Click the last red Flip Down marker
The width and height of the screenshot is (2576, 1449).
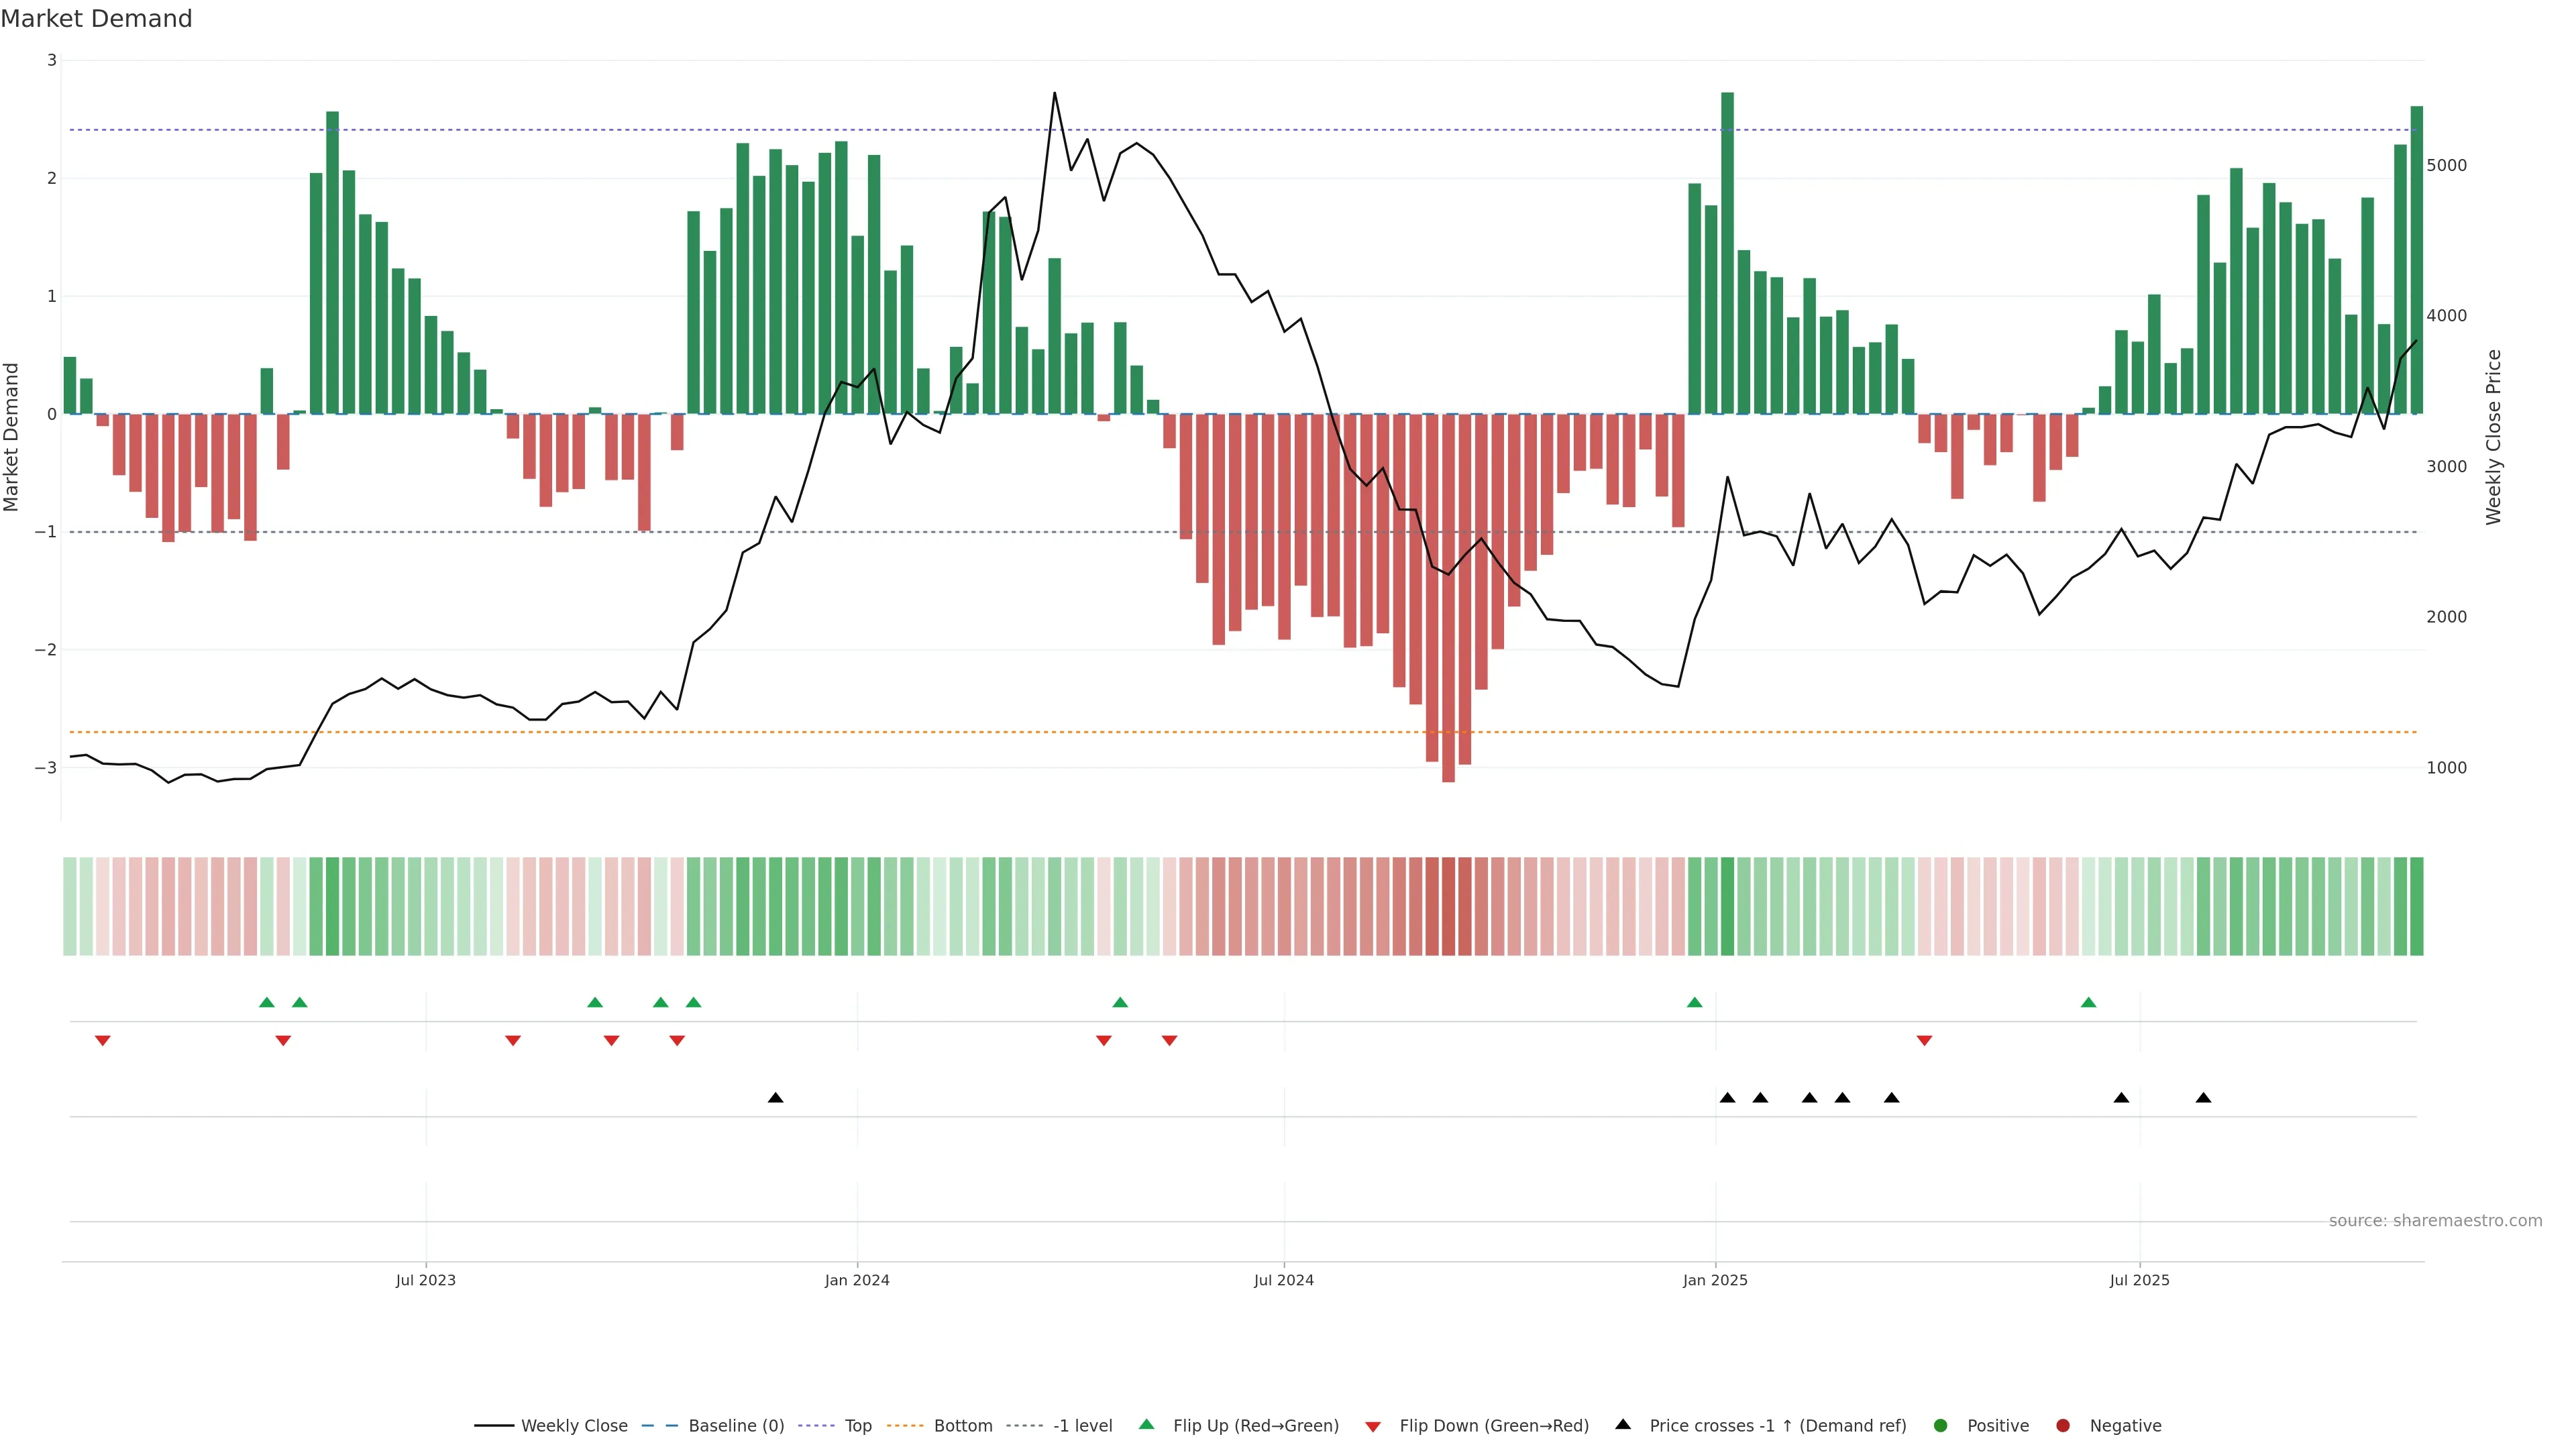point(1924,1041)
